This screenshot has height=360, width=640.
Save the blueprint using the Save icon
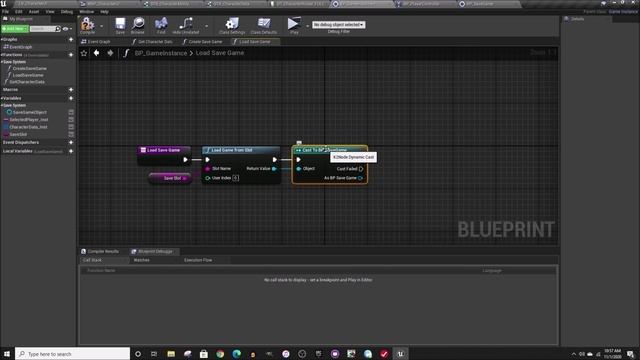click(120, 25)
